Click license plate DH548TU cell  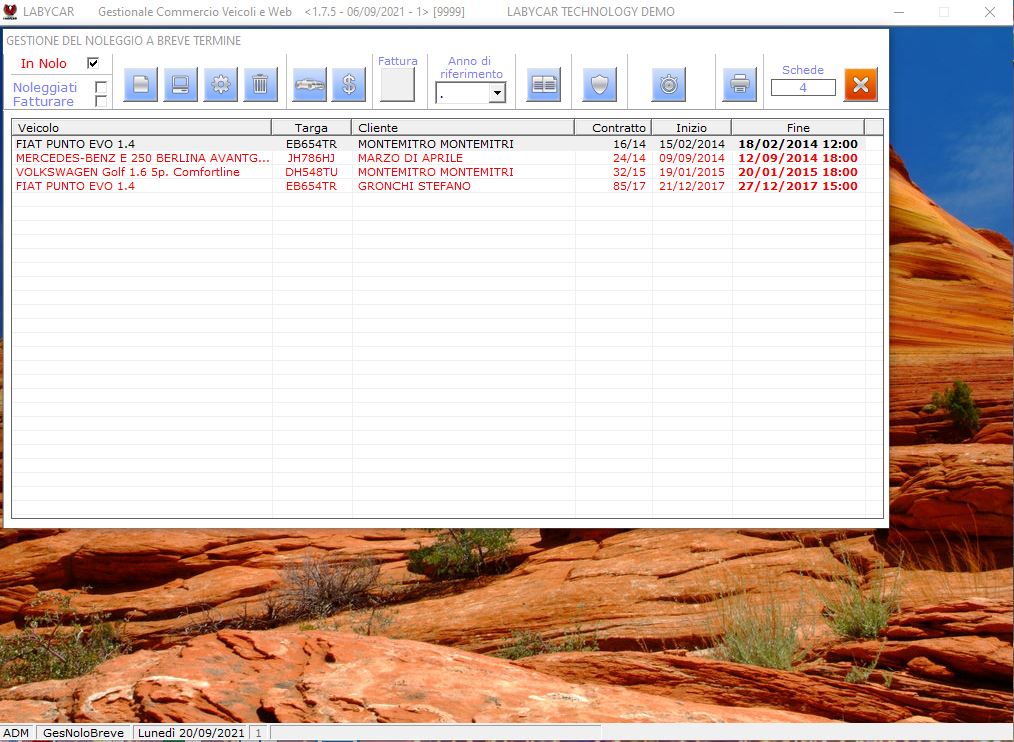point(311,172)
